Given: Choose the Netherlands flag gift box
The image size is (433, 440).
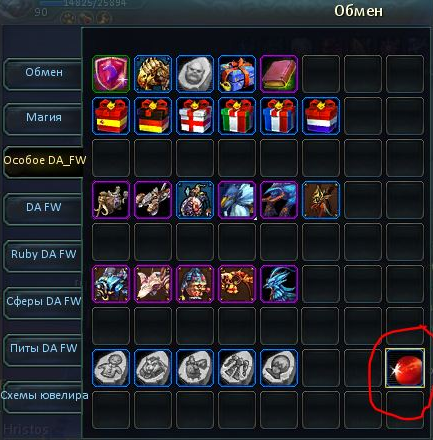Looking at the screenshot, I should tap(321, 116).
